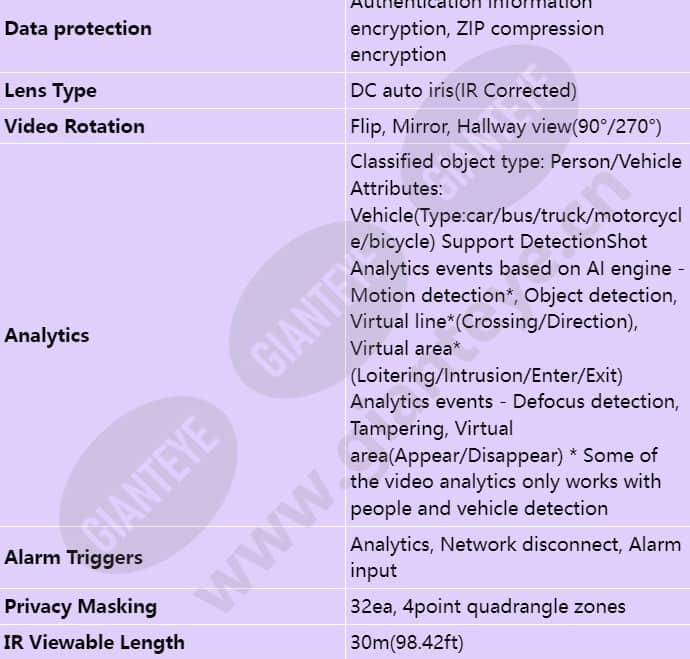The height and width of the screenshot is (659, 690).
Task: Click Classified object type: Person/Vehicle text
Action: tap(516, 161)
